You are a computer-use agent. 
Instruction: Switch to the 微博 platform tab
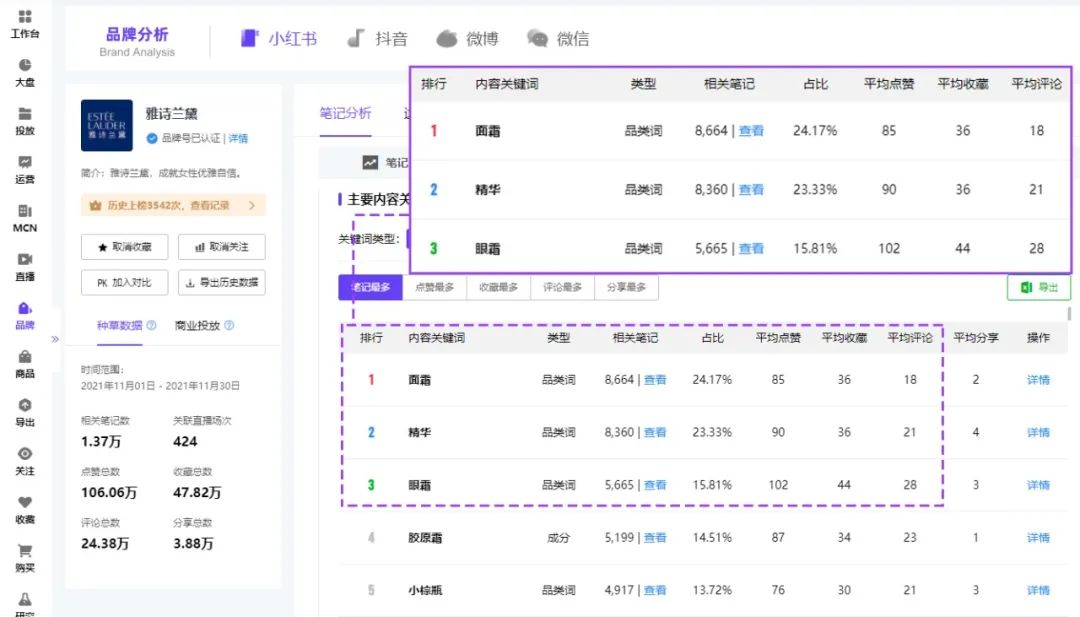coord(468,39)
